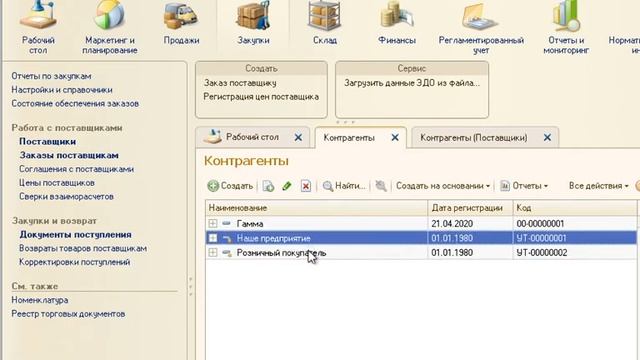Open Заказы поставщикам link
Image resolution: width=640 pixels, height=360 pixels.
tap(69, 156)
